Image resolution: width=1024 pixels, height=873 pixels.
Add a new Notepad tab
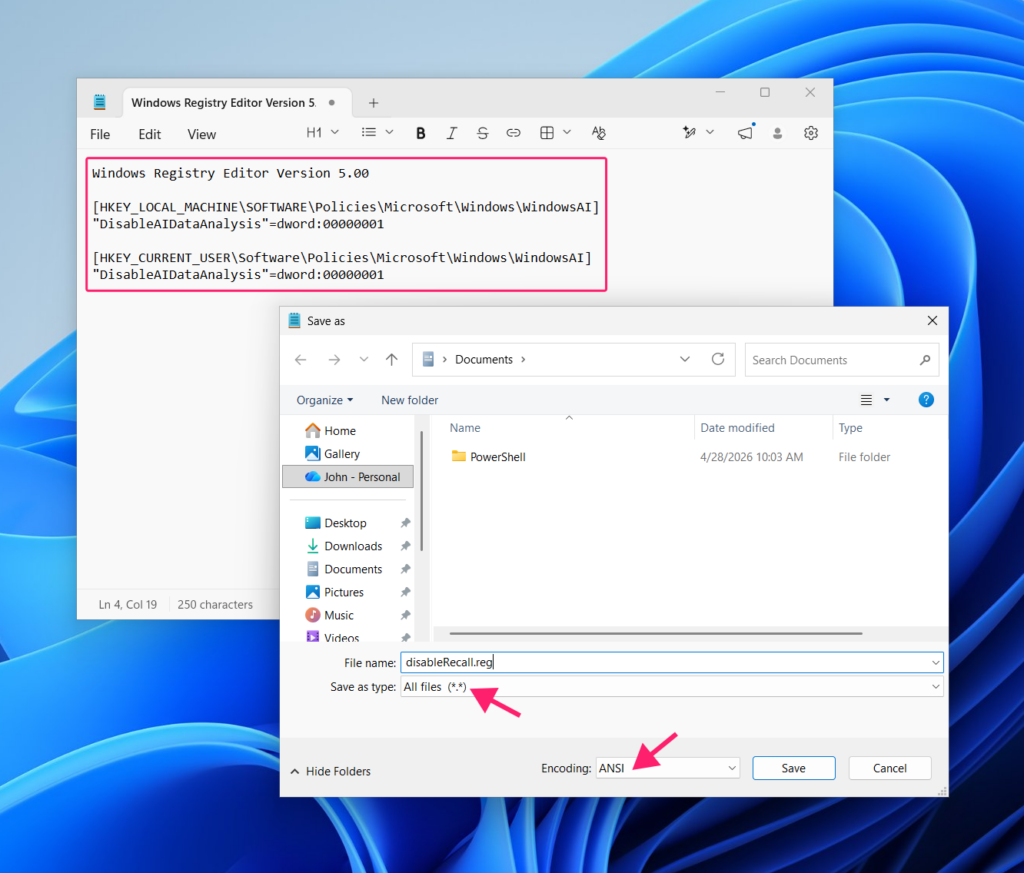(x=374, y=103)
